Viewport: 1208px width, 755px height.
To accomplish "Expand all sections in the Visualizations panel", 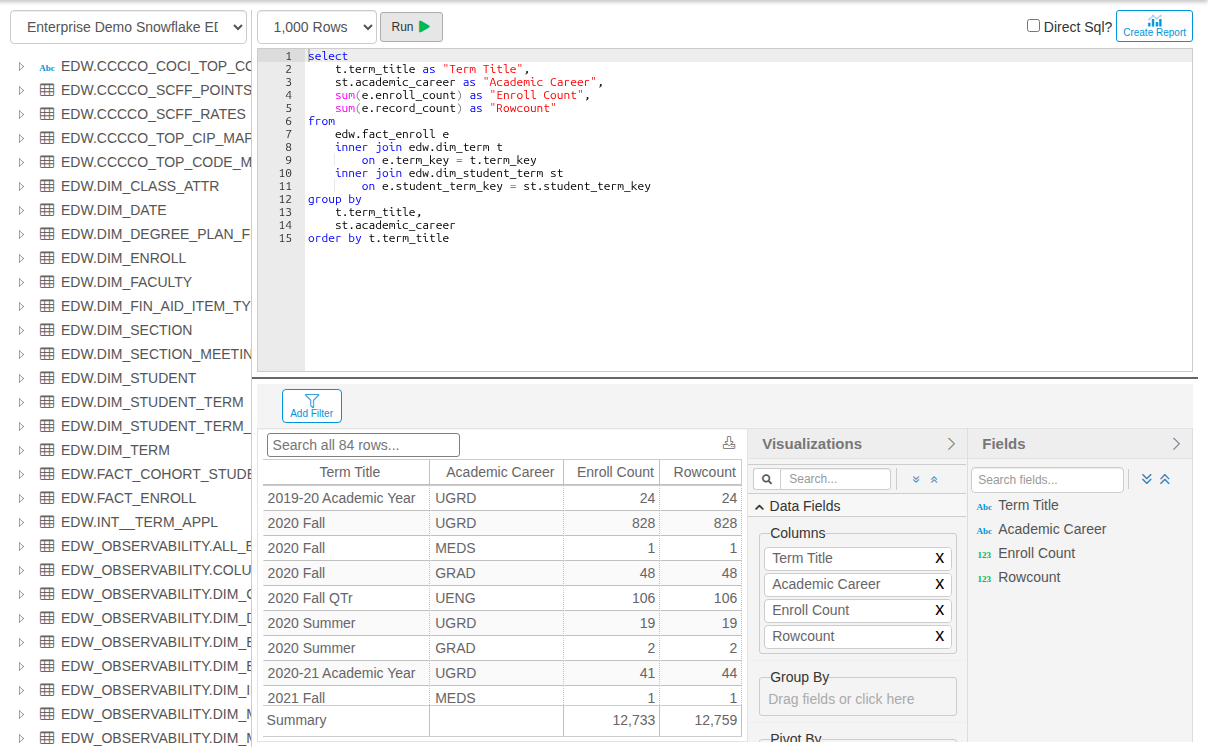I will [x=916, y=480].
